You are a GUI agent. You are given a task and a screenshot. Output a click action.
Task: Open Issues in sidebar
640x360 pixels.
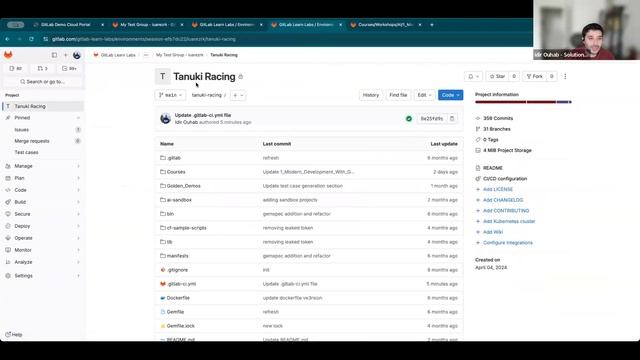43,129
